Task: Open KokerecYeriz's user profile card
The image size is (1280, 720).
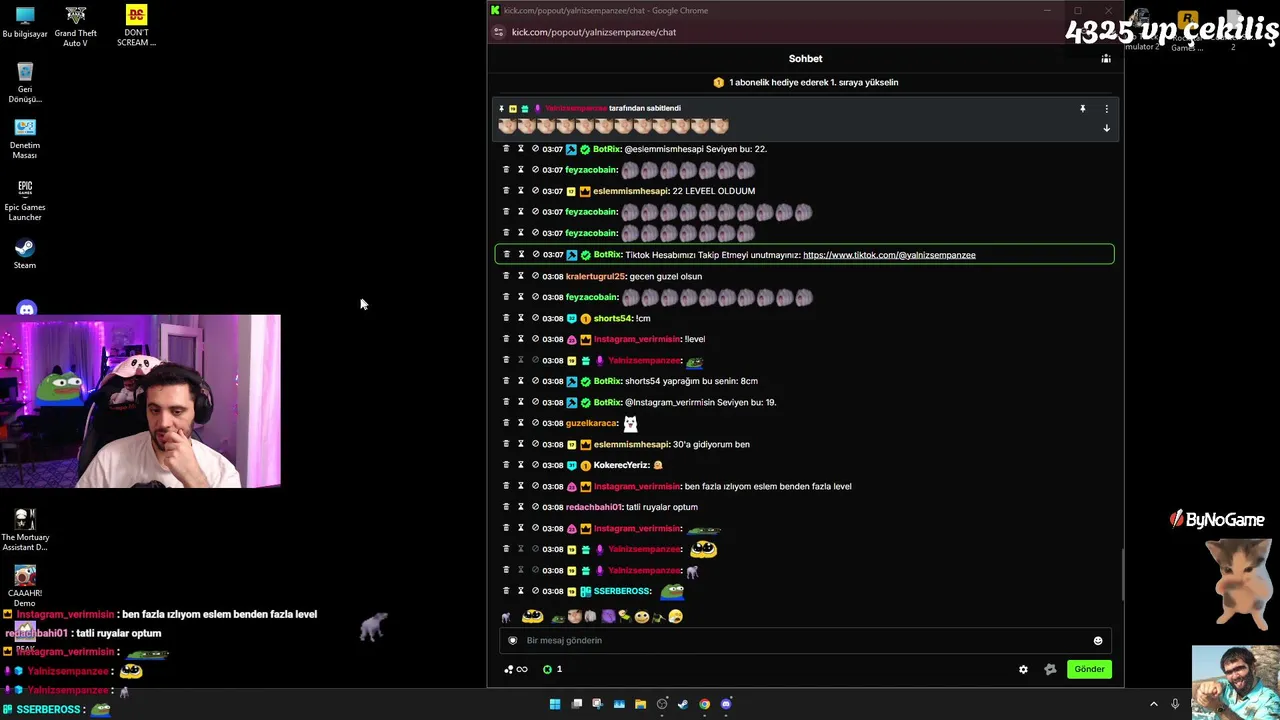Action: coord(621,465)
